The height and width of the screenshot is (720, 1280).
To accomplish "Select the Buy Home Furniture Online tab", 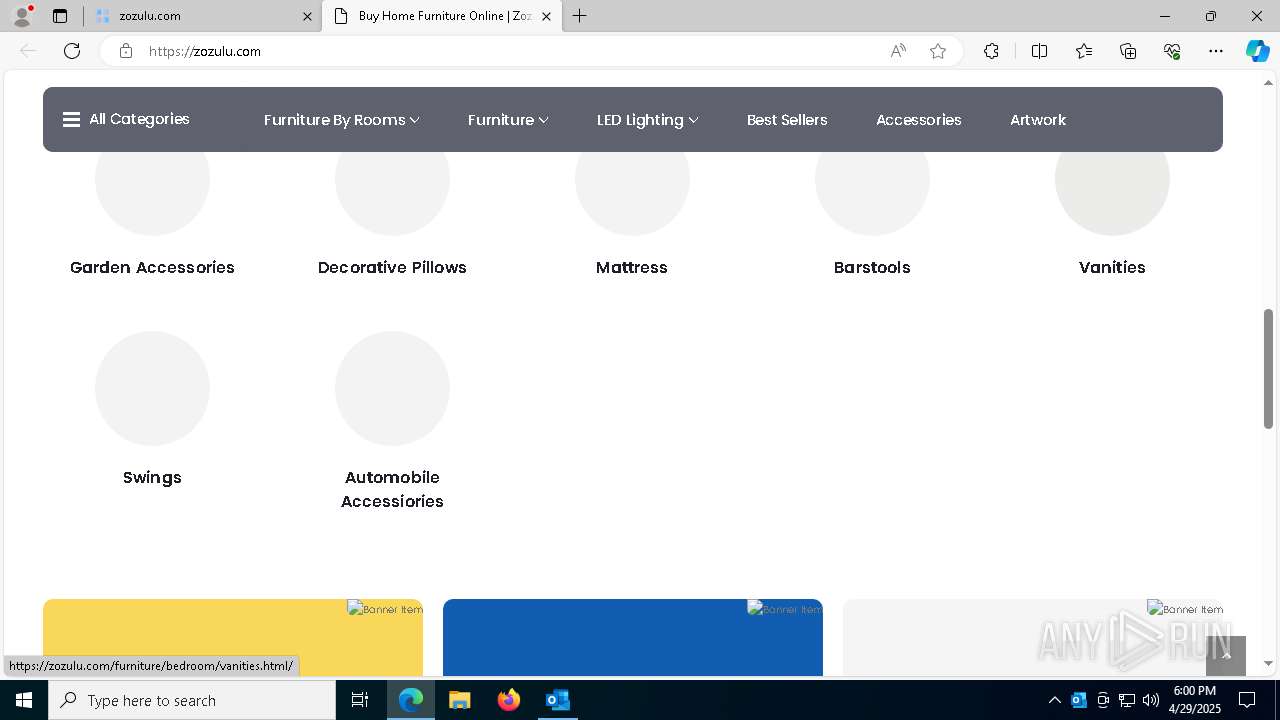I will pyautogui.click(x=442, y=16).
